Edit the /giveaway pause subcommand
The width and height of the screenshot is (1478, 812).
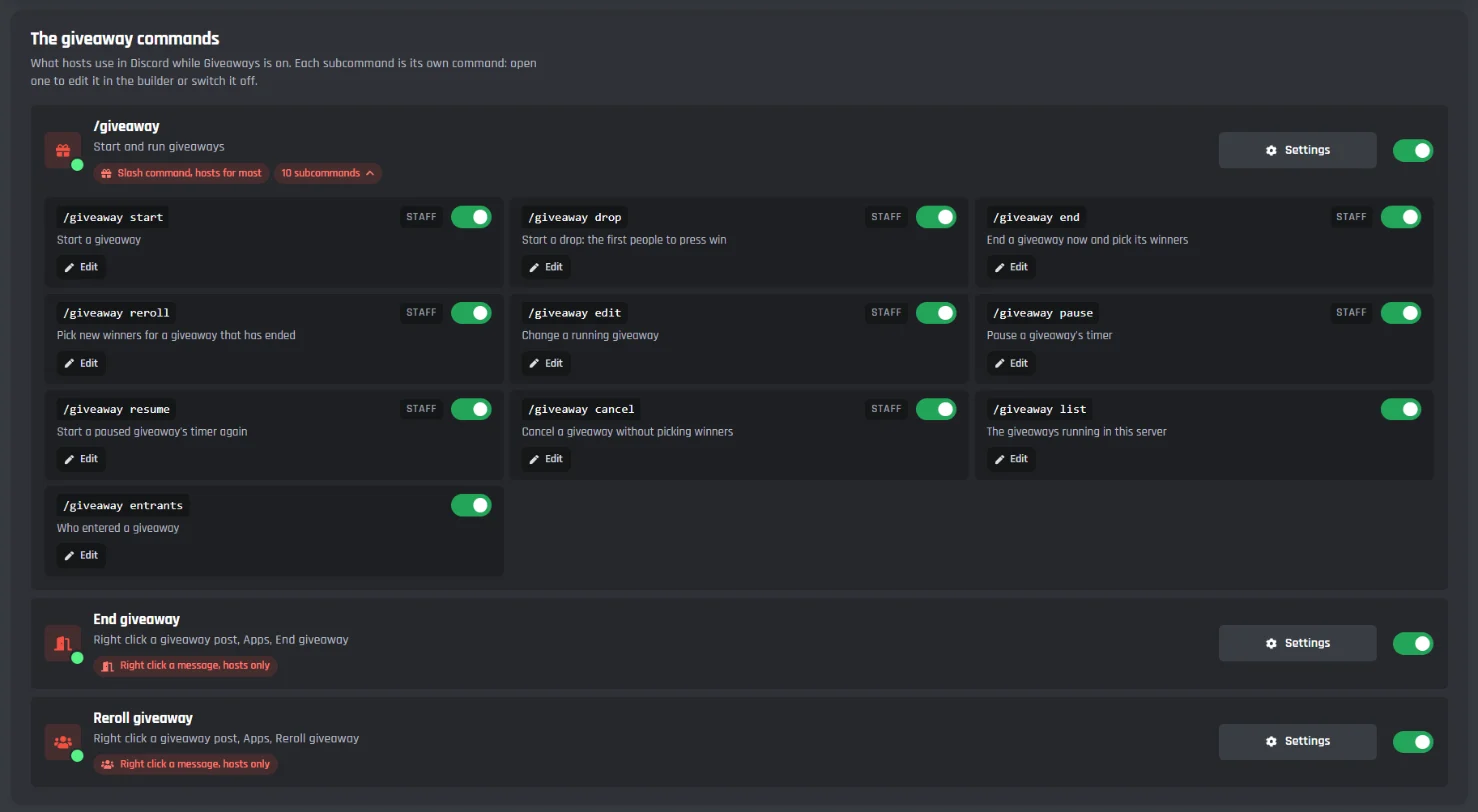click(x=1011, y=363)
